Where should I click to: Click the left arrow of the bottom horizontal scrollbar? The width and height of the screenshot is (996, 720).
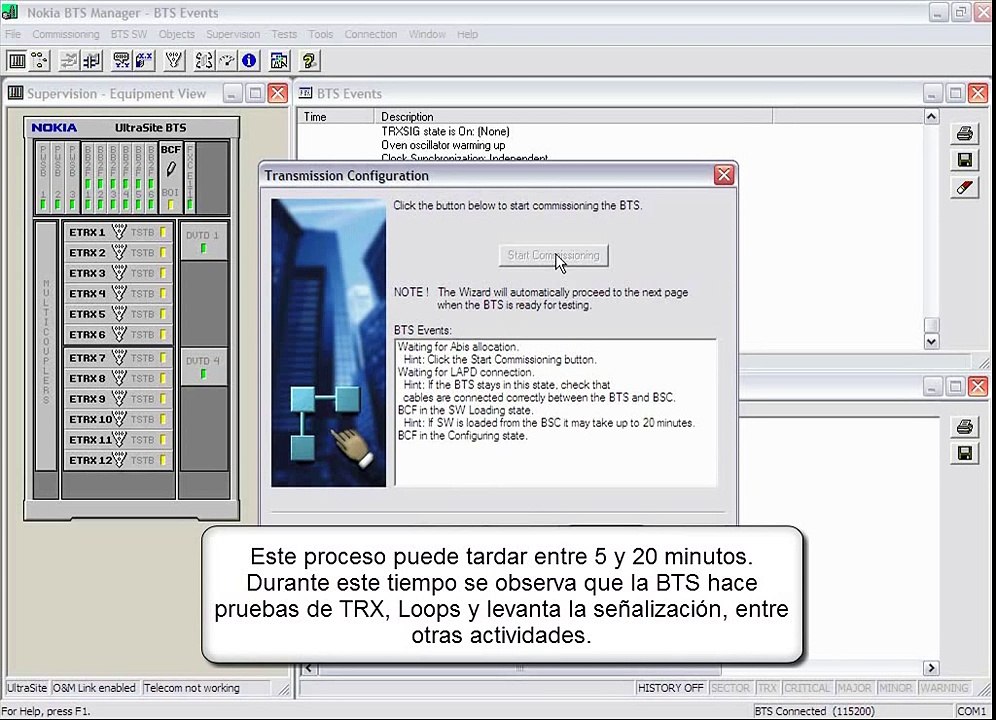tap(309, 668)
